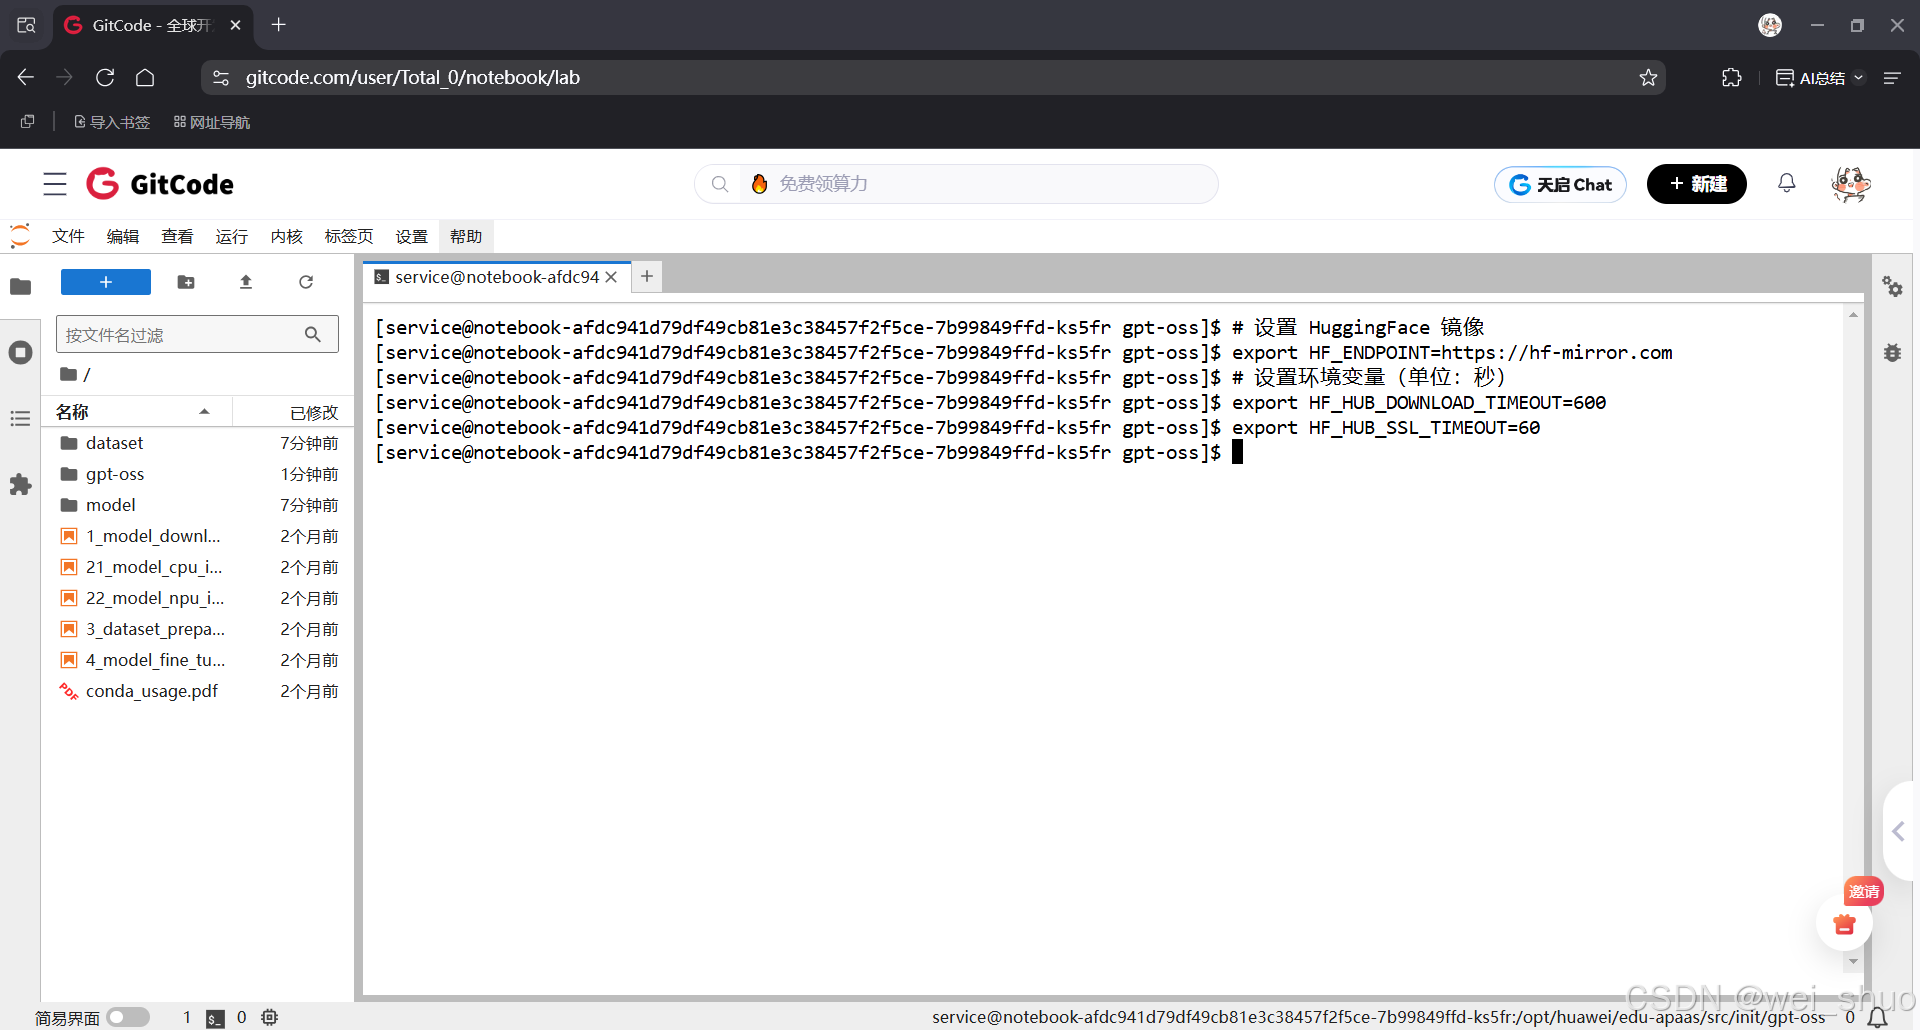Open the status bar terminal icon
The image size is (1920, 1030).
(215, 1018)
